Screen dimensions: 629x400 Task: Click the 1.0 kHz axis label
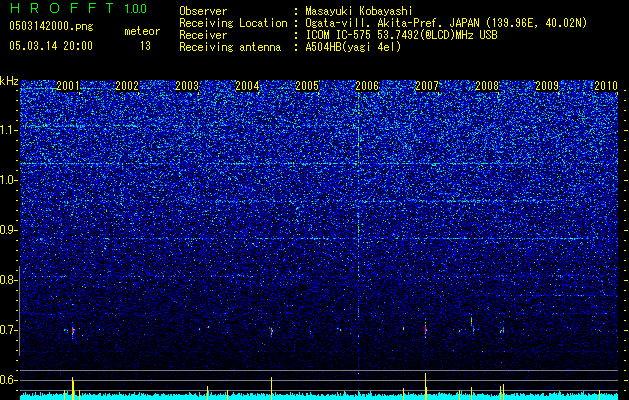click(9, 180)
